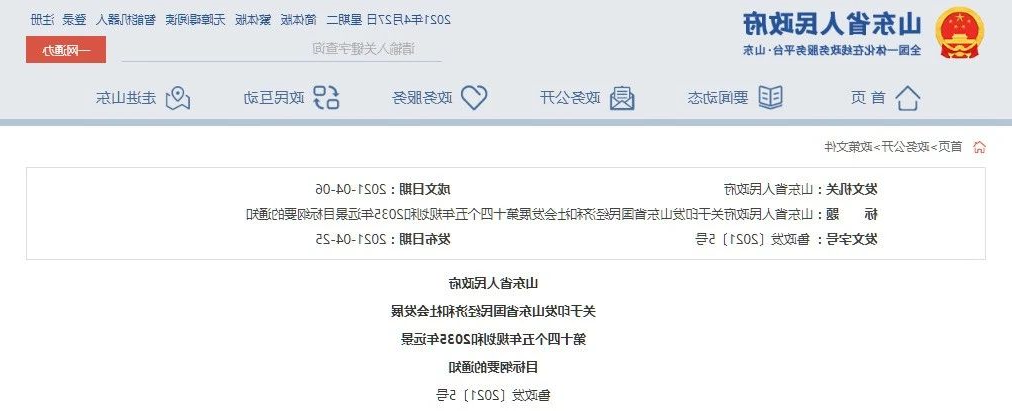Open the 政民互动 interaction icon
Screen dimensions: 1012x411
326,98
